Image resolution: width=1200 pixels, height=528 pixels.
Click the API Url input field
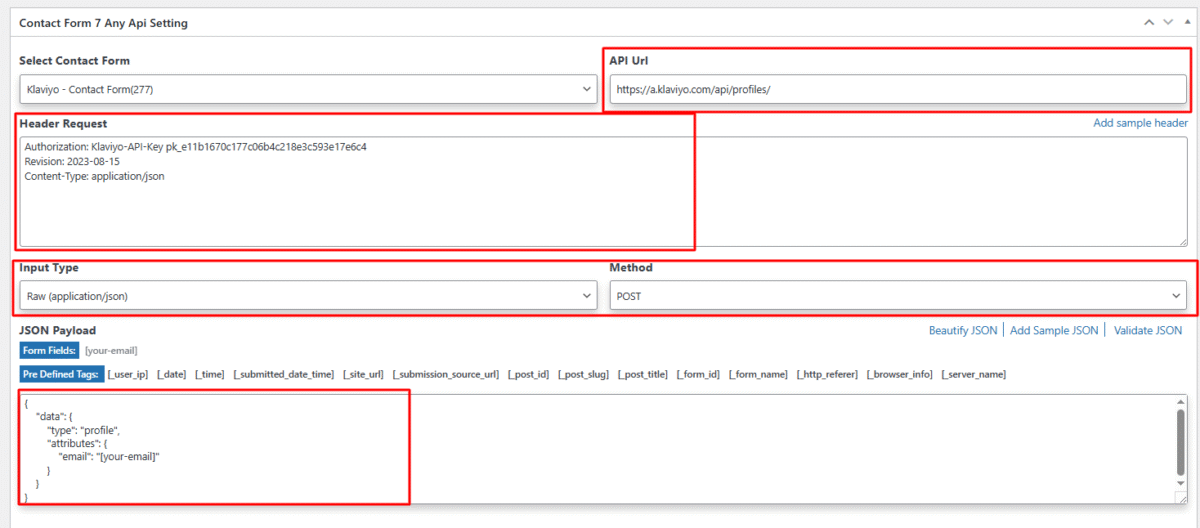(897, 89)
